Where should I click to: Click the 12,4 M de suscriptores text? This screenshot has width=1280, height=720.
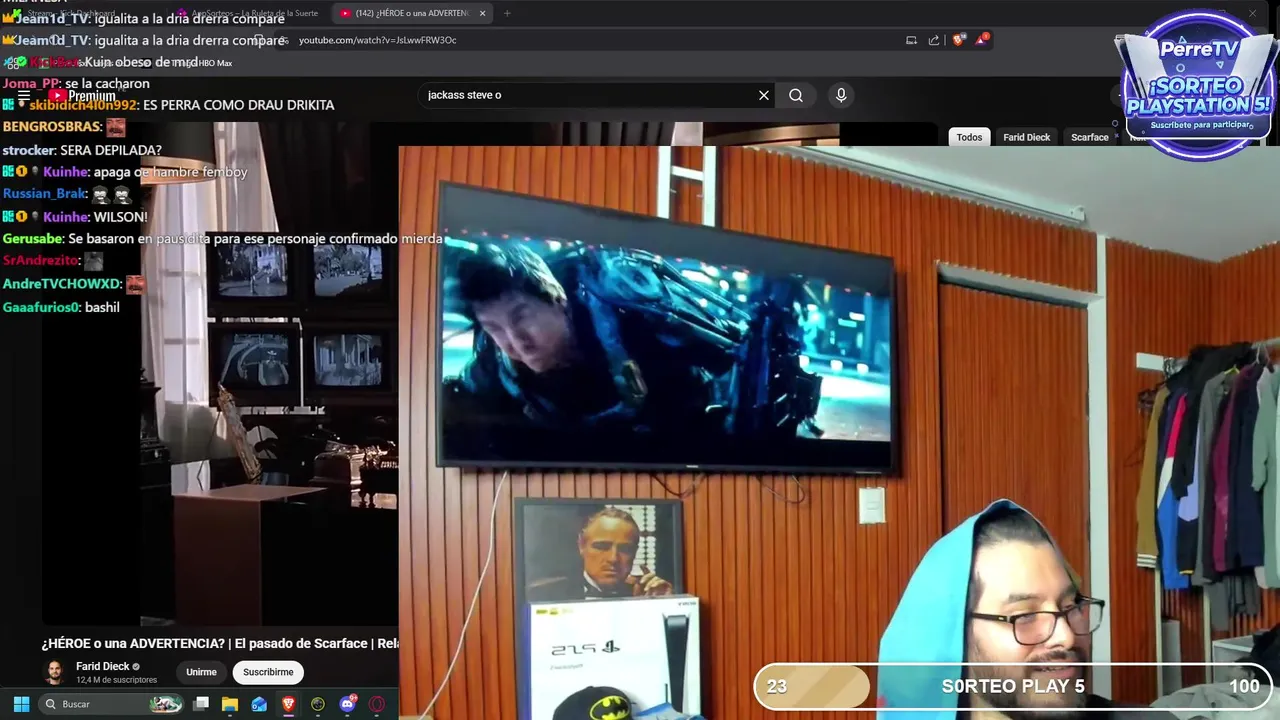click(x=116, y=680)
